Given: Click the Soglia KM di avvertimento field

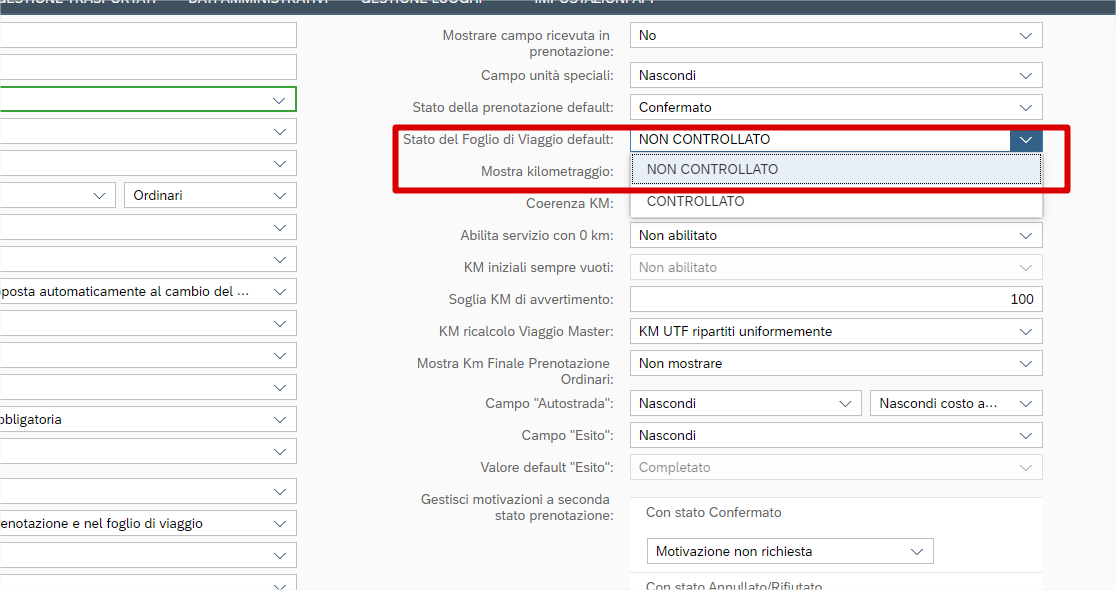Looking at the screenshot, I should pyautogui.click(x=835, y=299).
